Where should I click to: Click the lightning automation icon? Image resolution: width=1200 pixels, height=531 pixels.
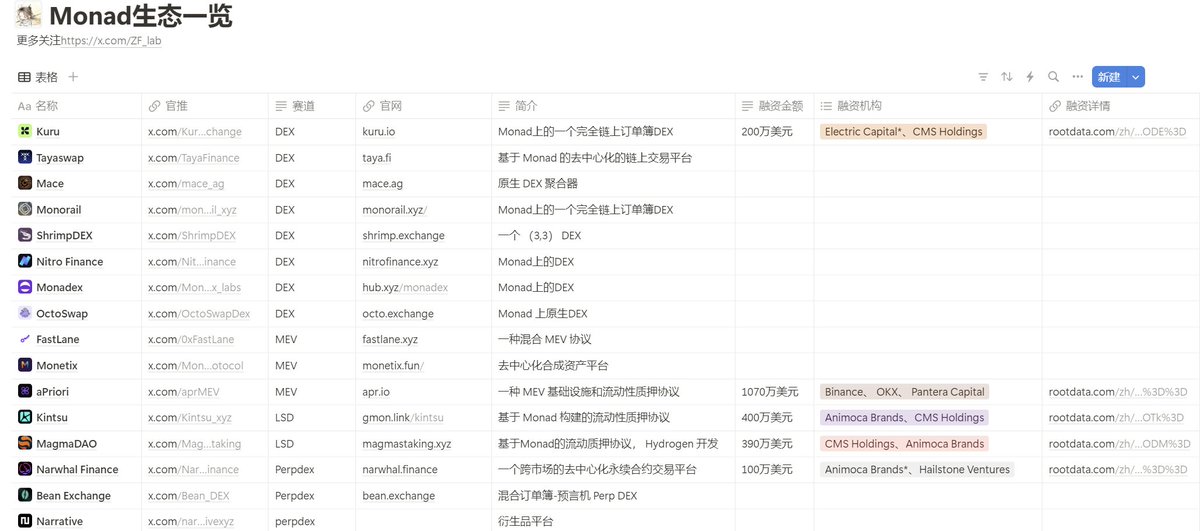click(x=1030, y=77)
